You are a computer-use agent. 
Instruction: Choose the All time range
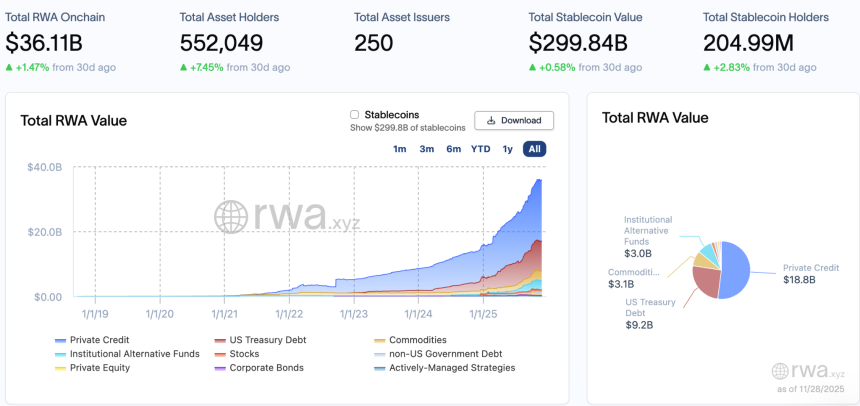(x=535, y=149)
